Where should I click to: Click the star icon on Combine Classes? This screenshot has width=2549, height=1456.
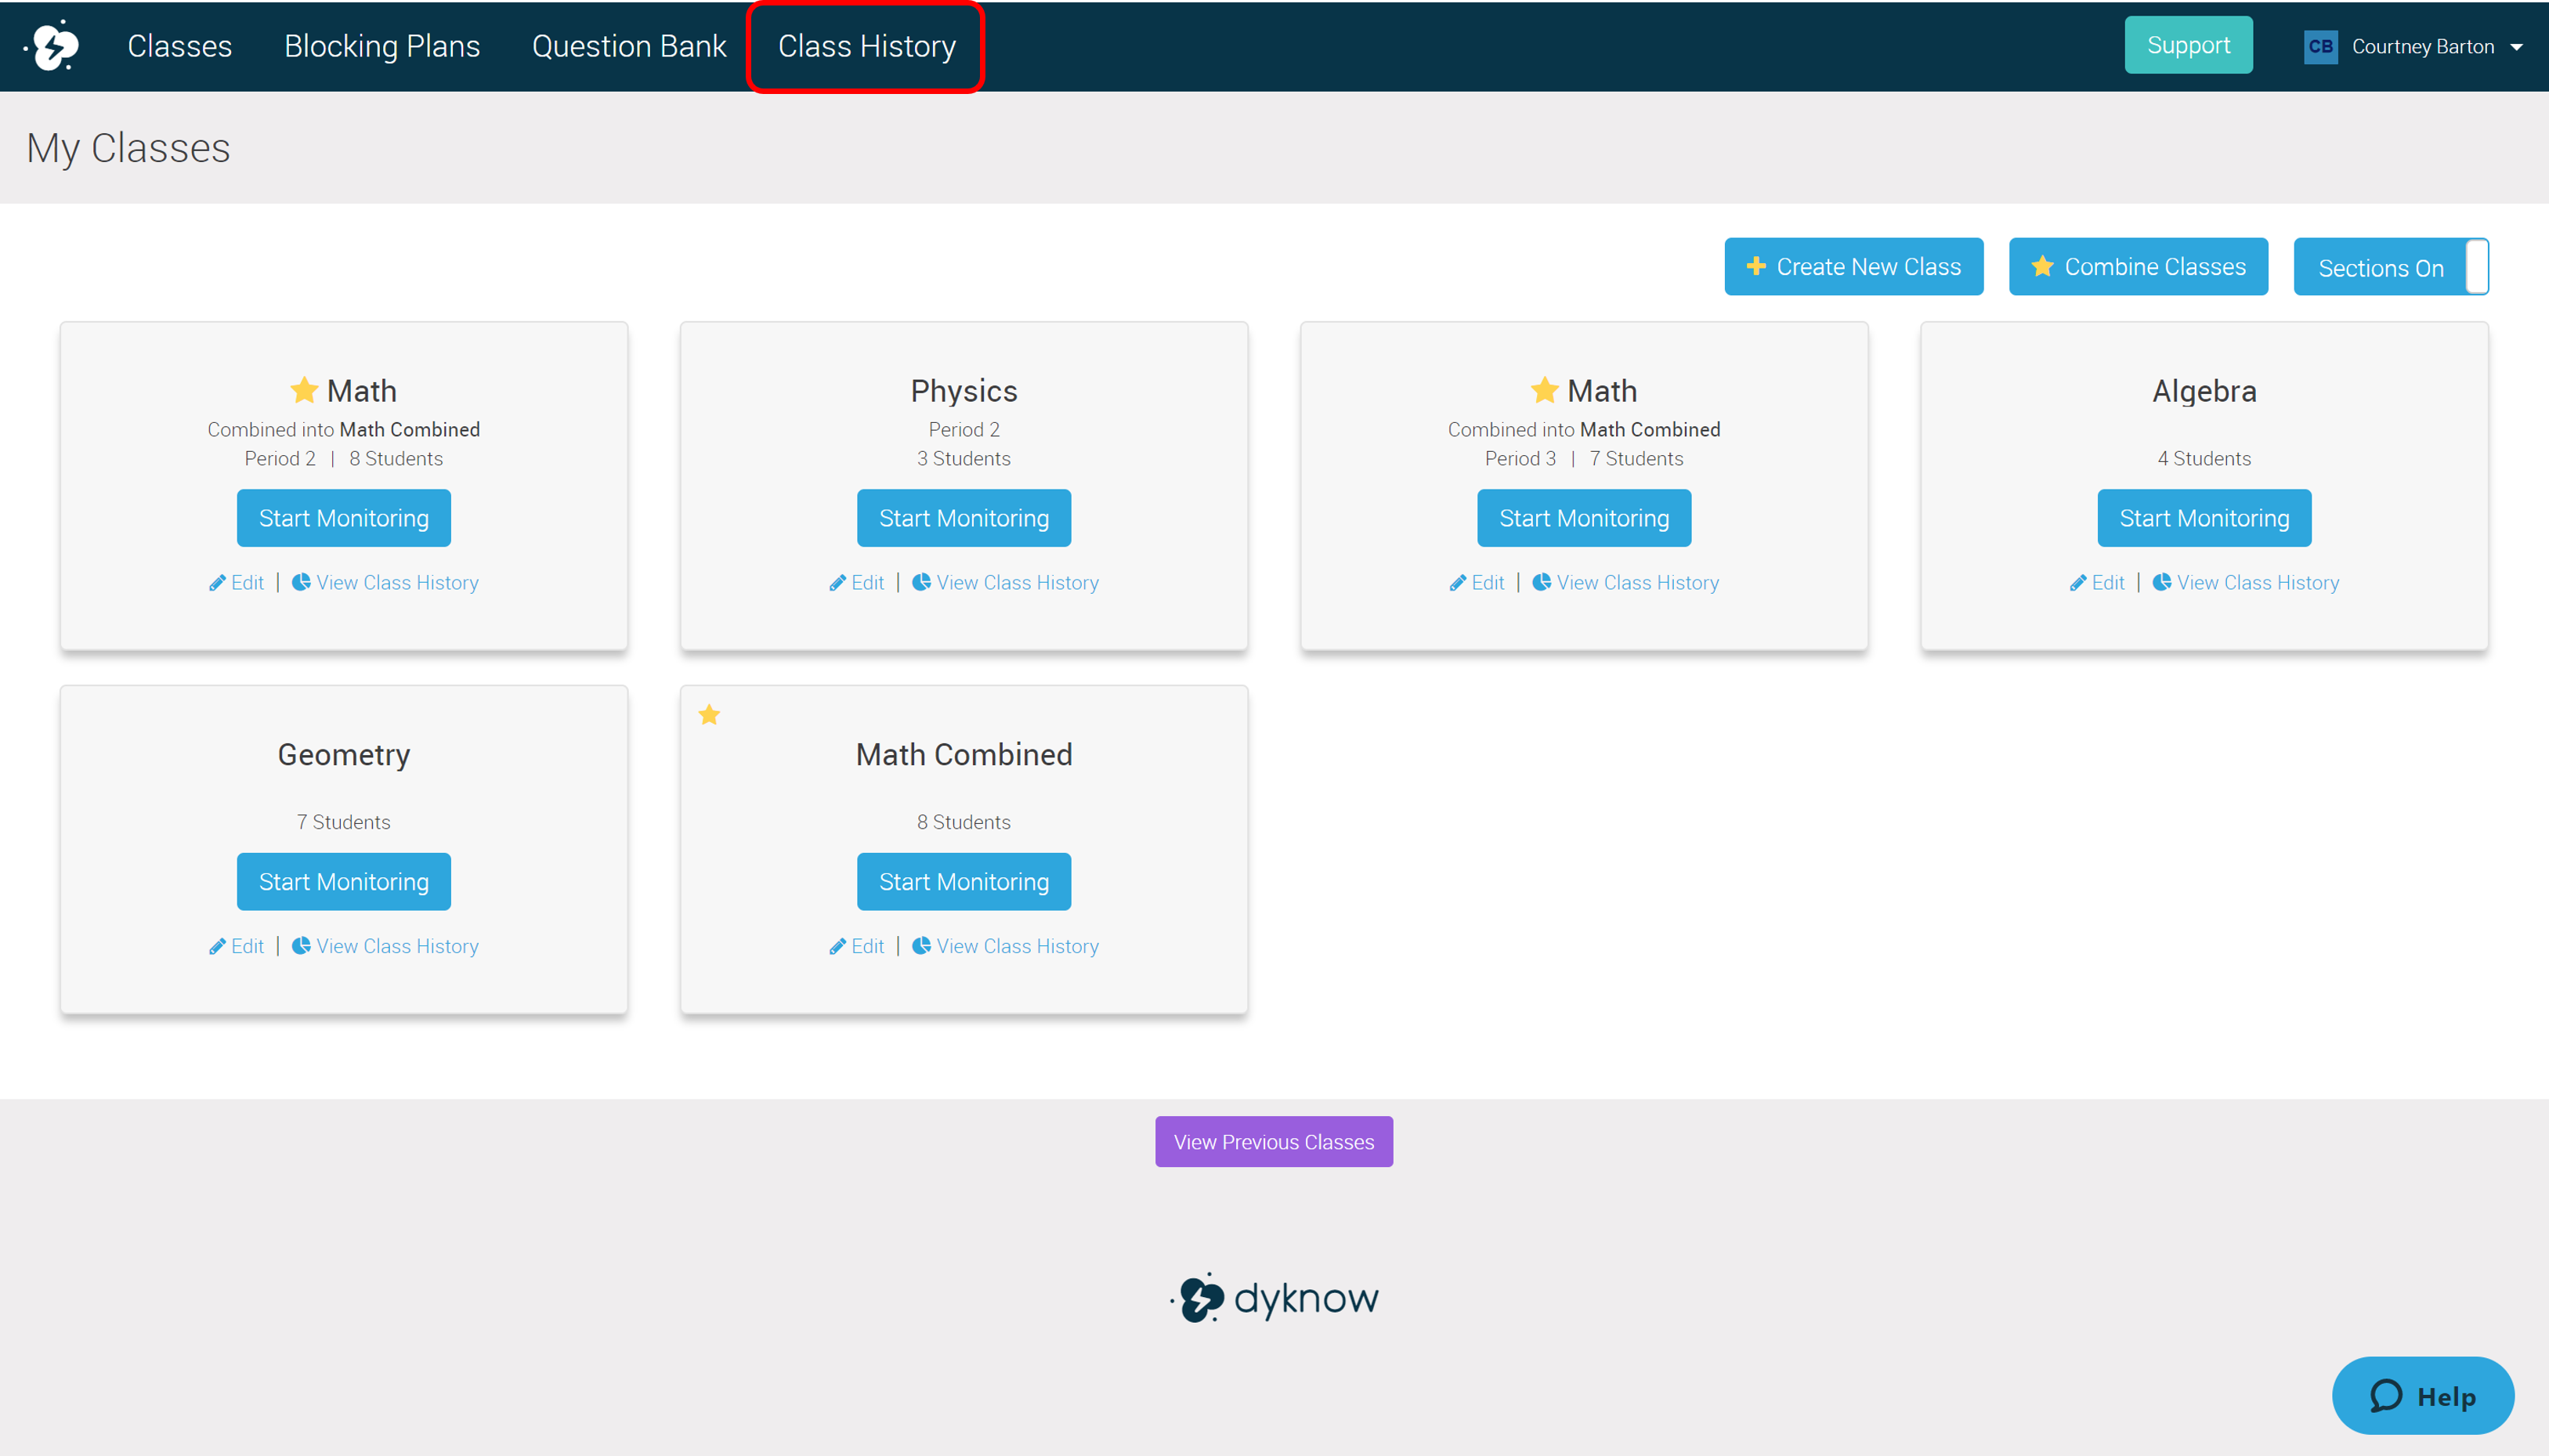click(x=2043, y=266)
